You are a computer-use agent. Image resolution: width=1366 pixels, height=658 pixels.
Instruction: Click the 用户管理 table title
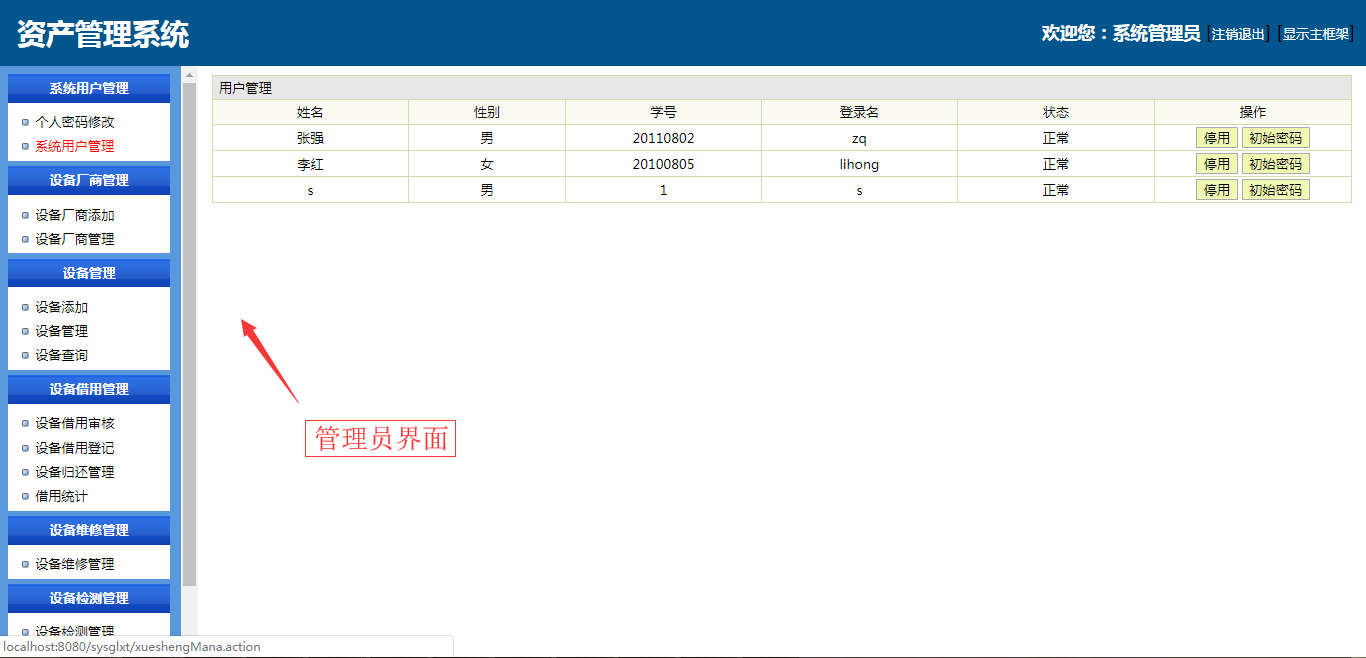coord(245,88)
